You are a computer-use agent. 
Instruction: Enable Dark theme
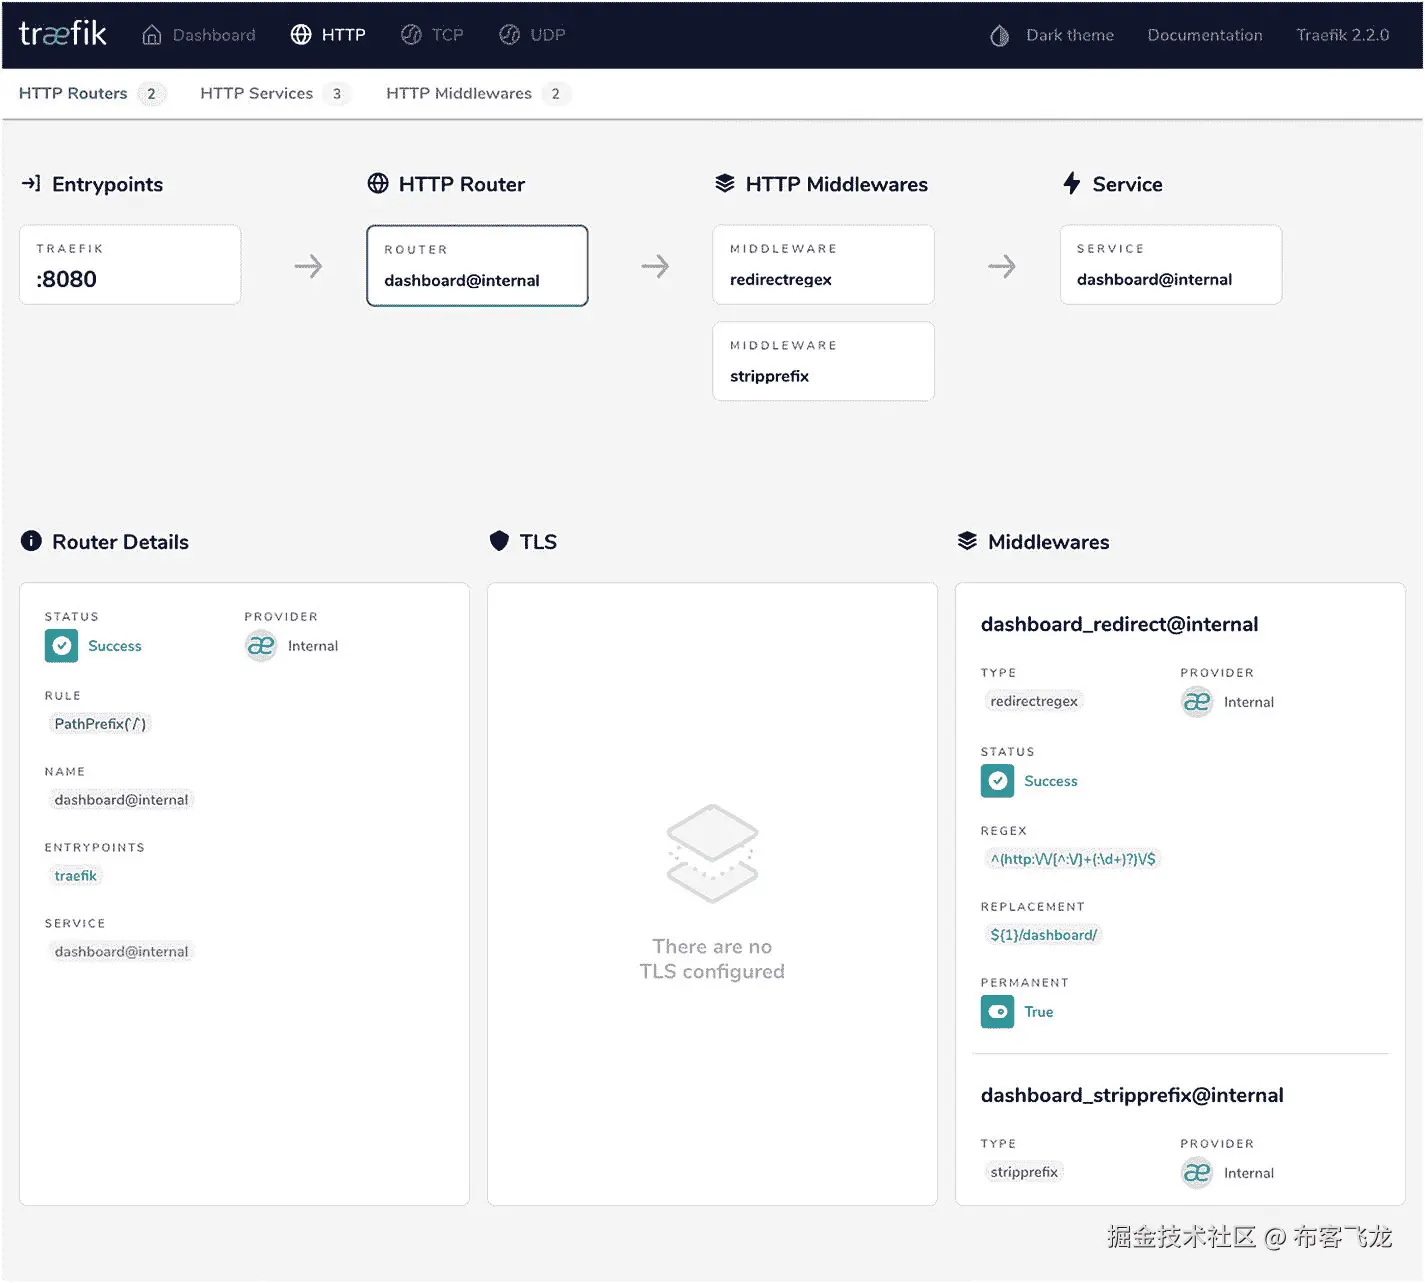tap(1051, 36)
